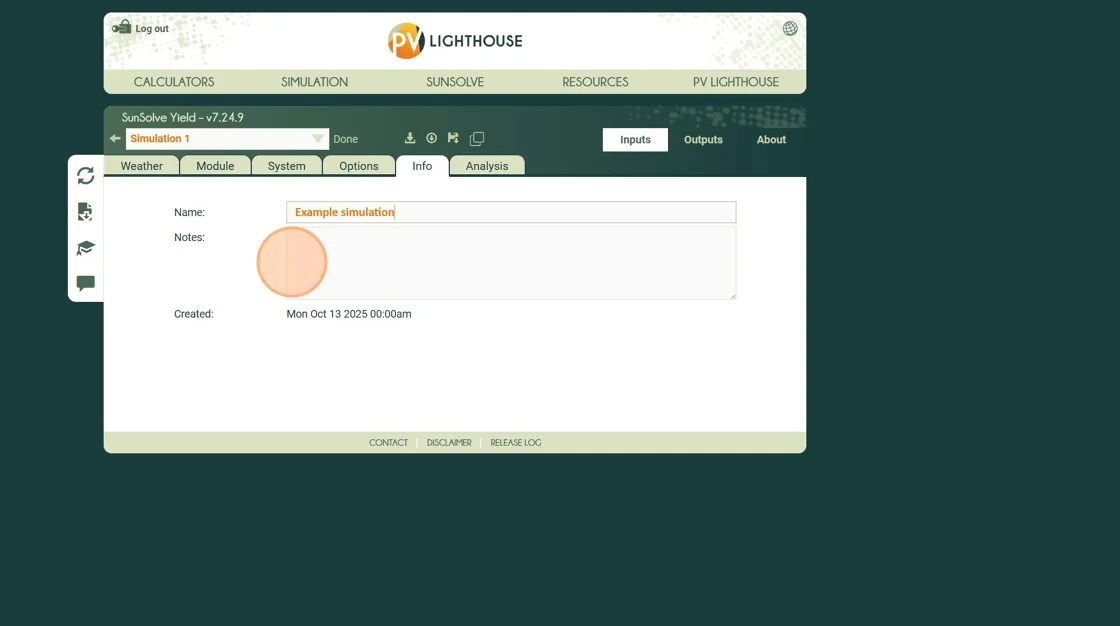Switch to the Weather tab
The height and width of the screenshot is (626, 1120).
(142, 166)
